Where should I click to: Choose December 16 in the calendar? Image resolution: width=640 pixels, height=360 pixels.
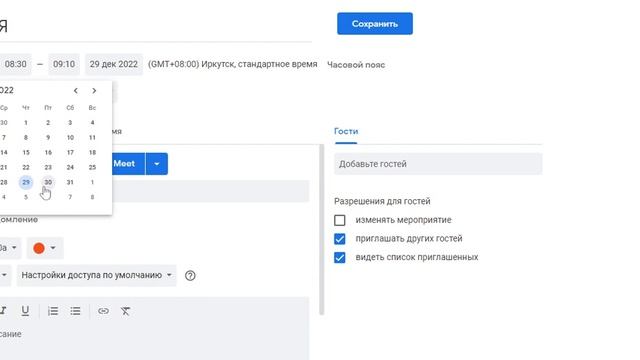click(48, 152)
